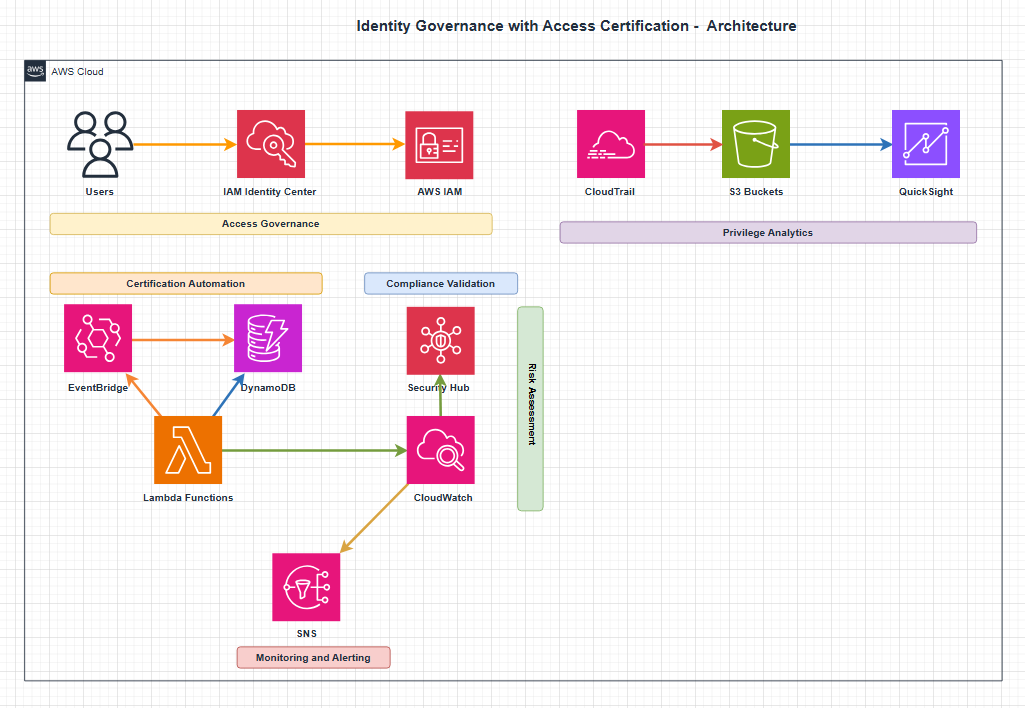Viewport: 1025px width, 708px height.
Task: Click the S3 Buckets label text
Action: (756, 192)
